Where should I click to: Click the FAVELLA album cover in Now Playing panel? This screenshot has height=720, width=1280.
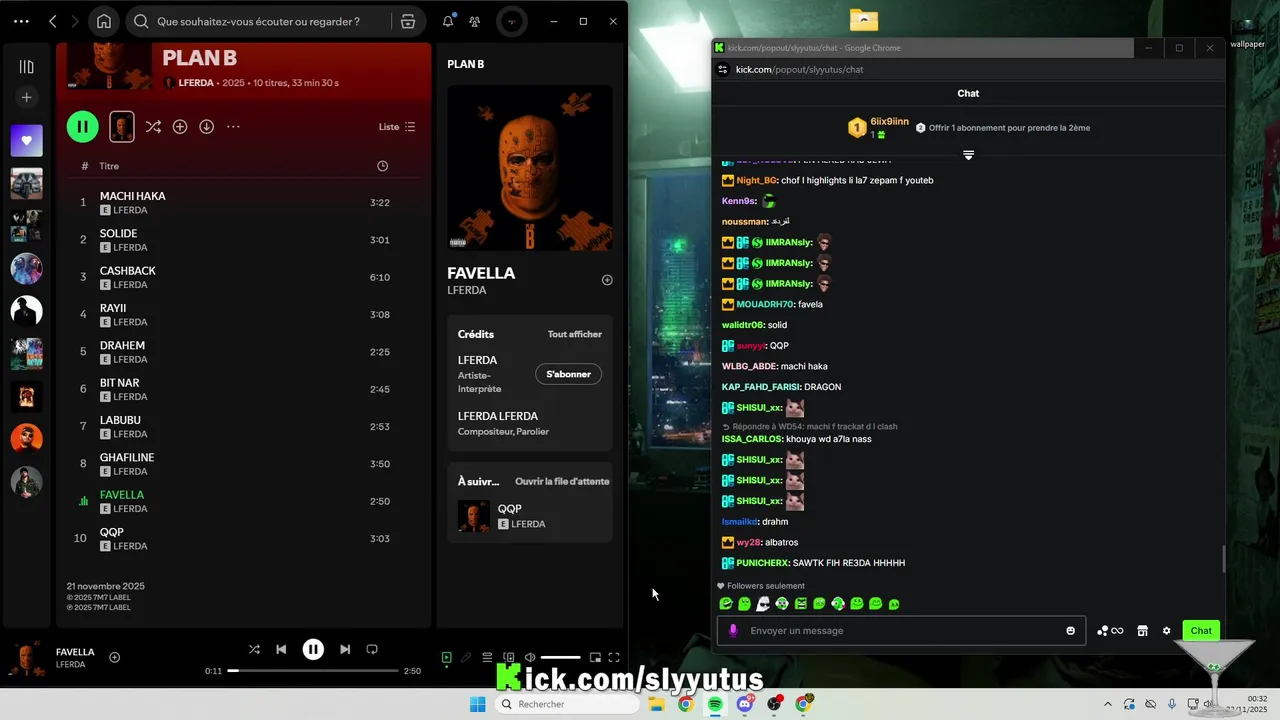point(530,168)
